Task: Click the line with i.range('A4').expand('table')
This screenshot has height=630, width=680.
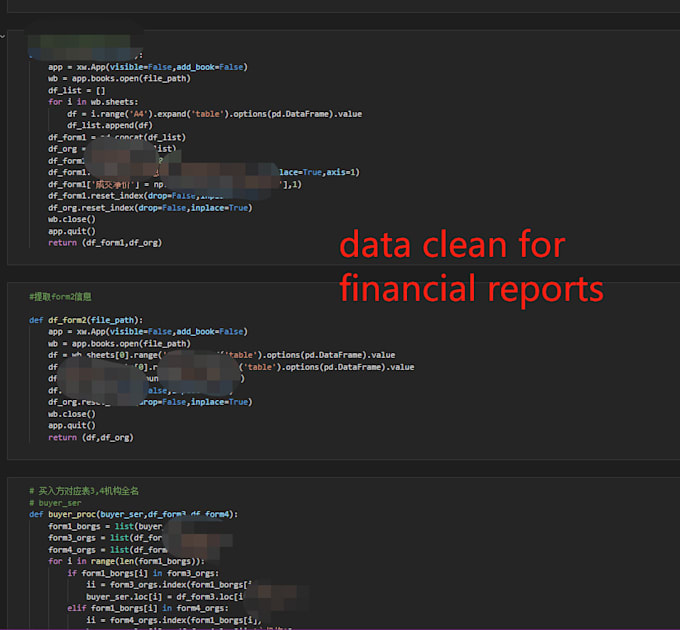Action: click(x=214, y=114)
